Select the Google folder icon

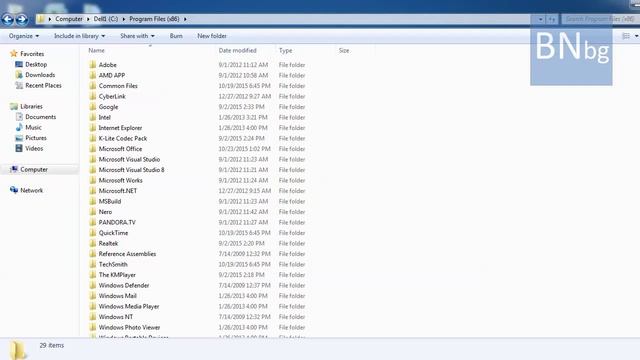click(93, 107)
